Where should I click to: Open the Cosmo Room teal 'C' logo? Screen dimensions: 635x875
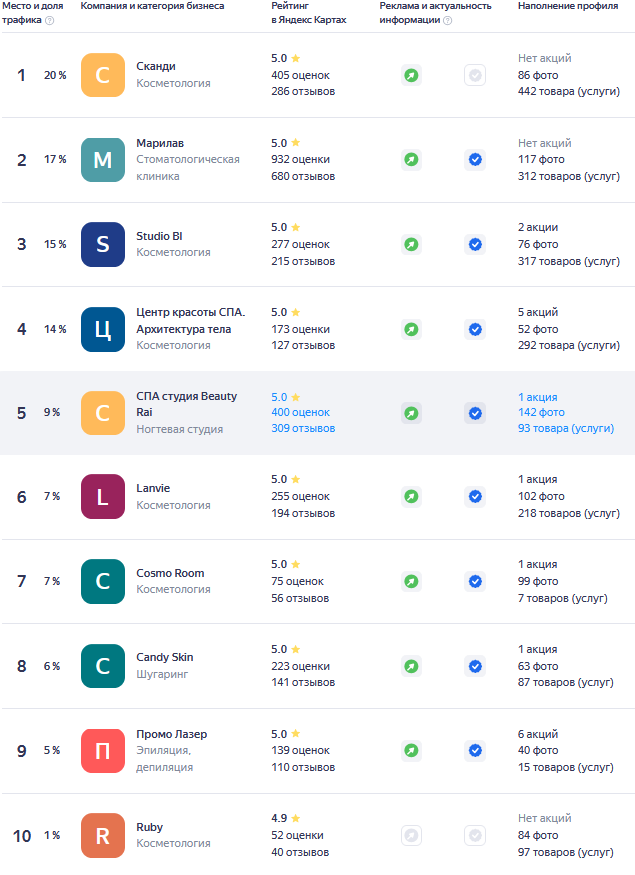coord(103,581)
